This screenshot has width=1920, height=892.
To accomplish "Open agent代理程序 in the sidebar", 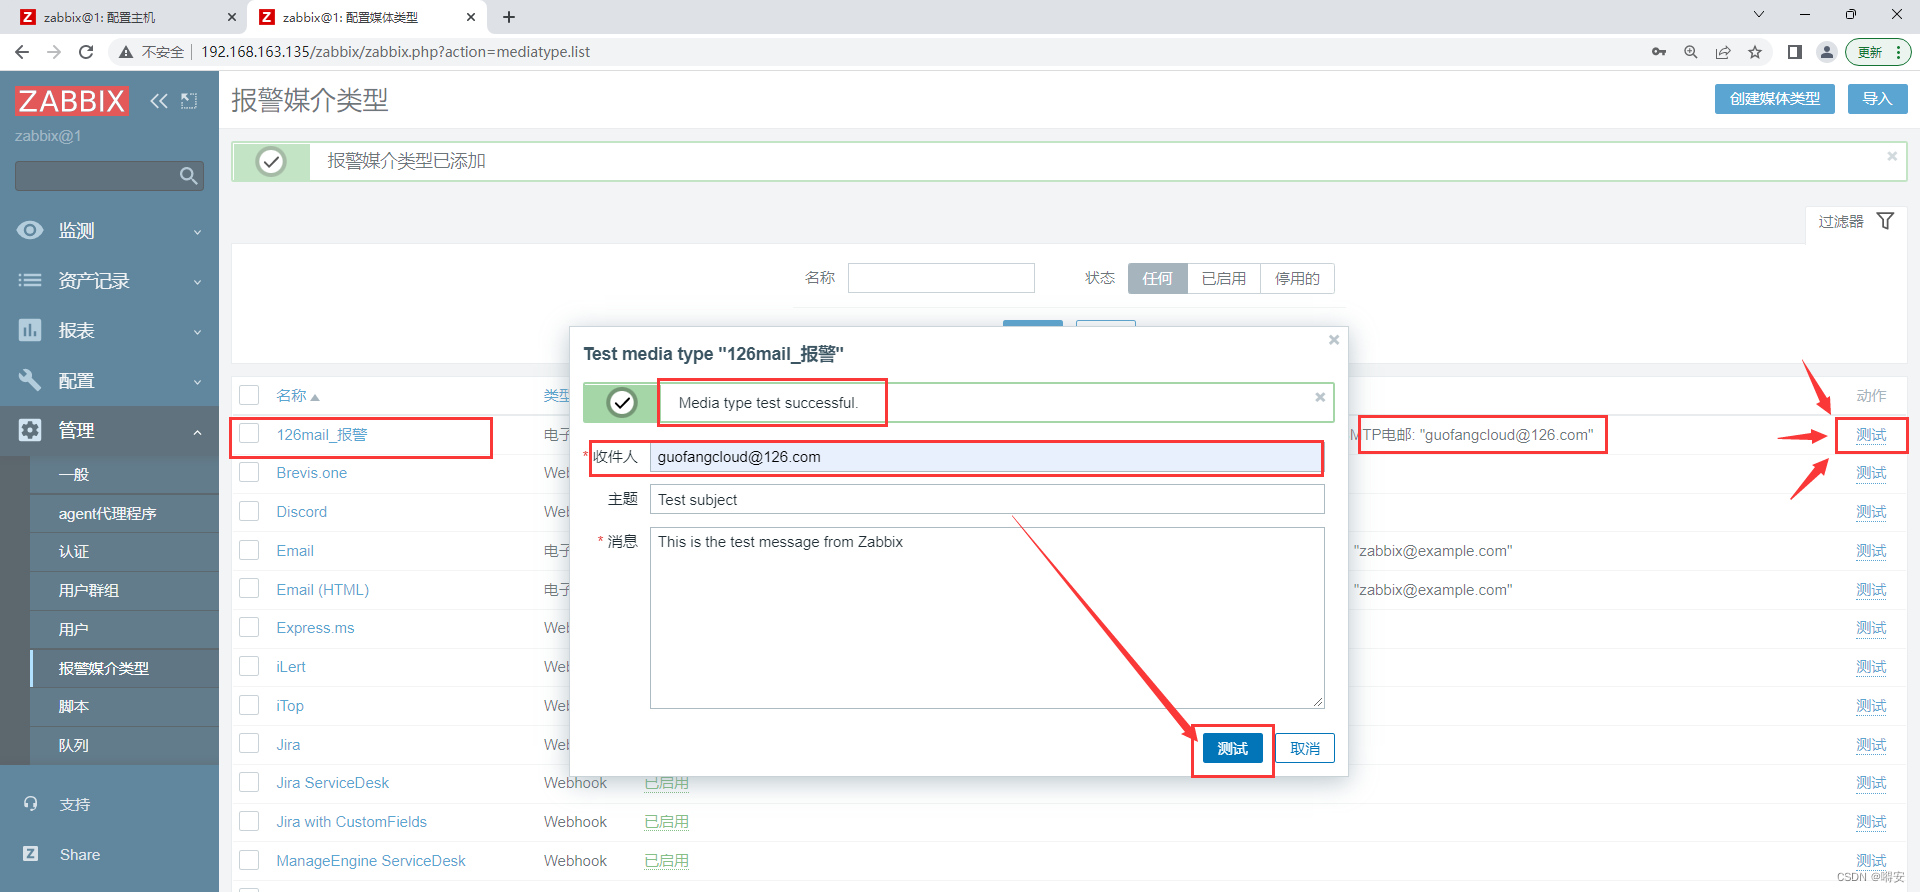I will click(x=107, y=513).
